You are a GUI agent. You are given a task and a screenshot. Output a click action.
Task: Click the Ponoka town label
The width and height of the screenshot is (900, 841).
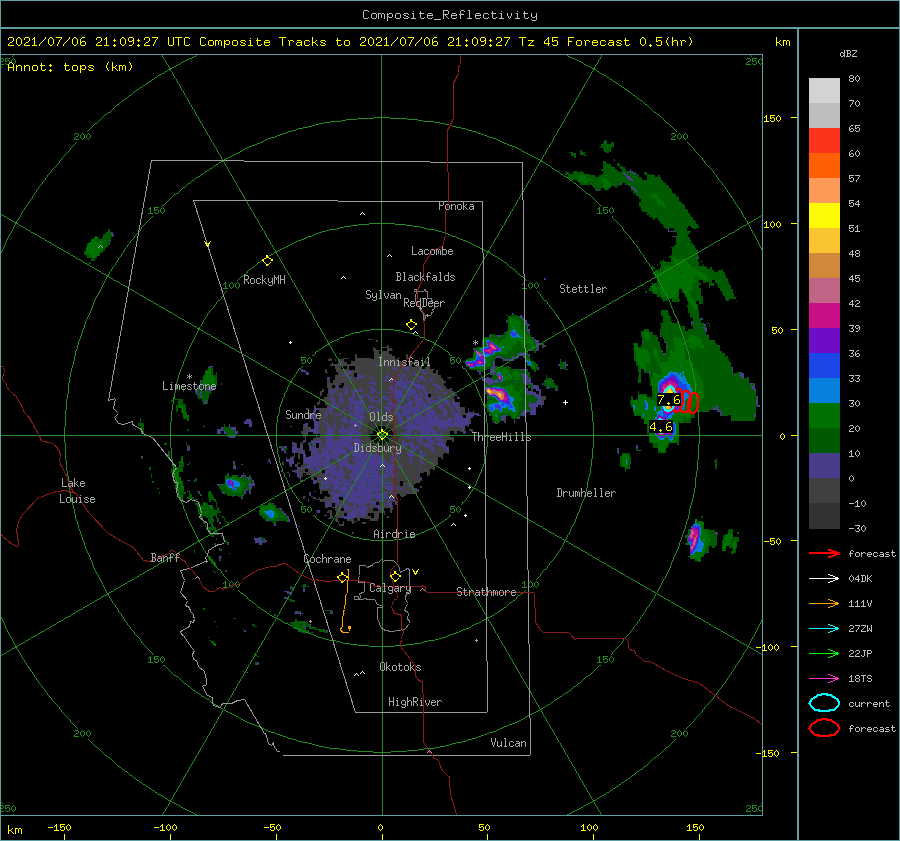tap(456, 206)
